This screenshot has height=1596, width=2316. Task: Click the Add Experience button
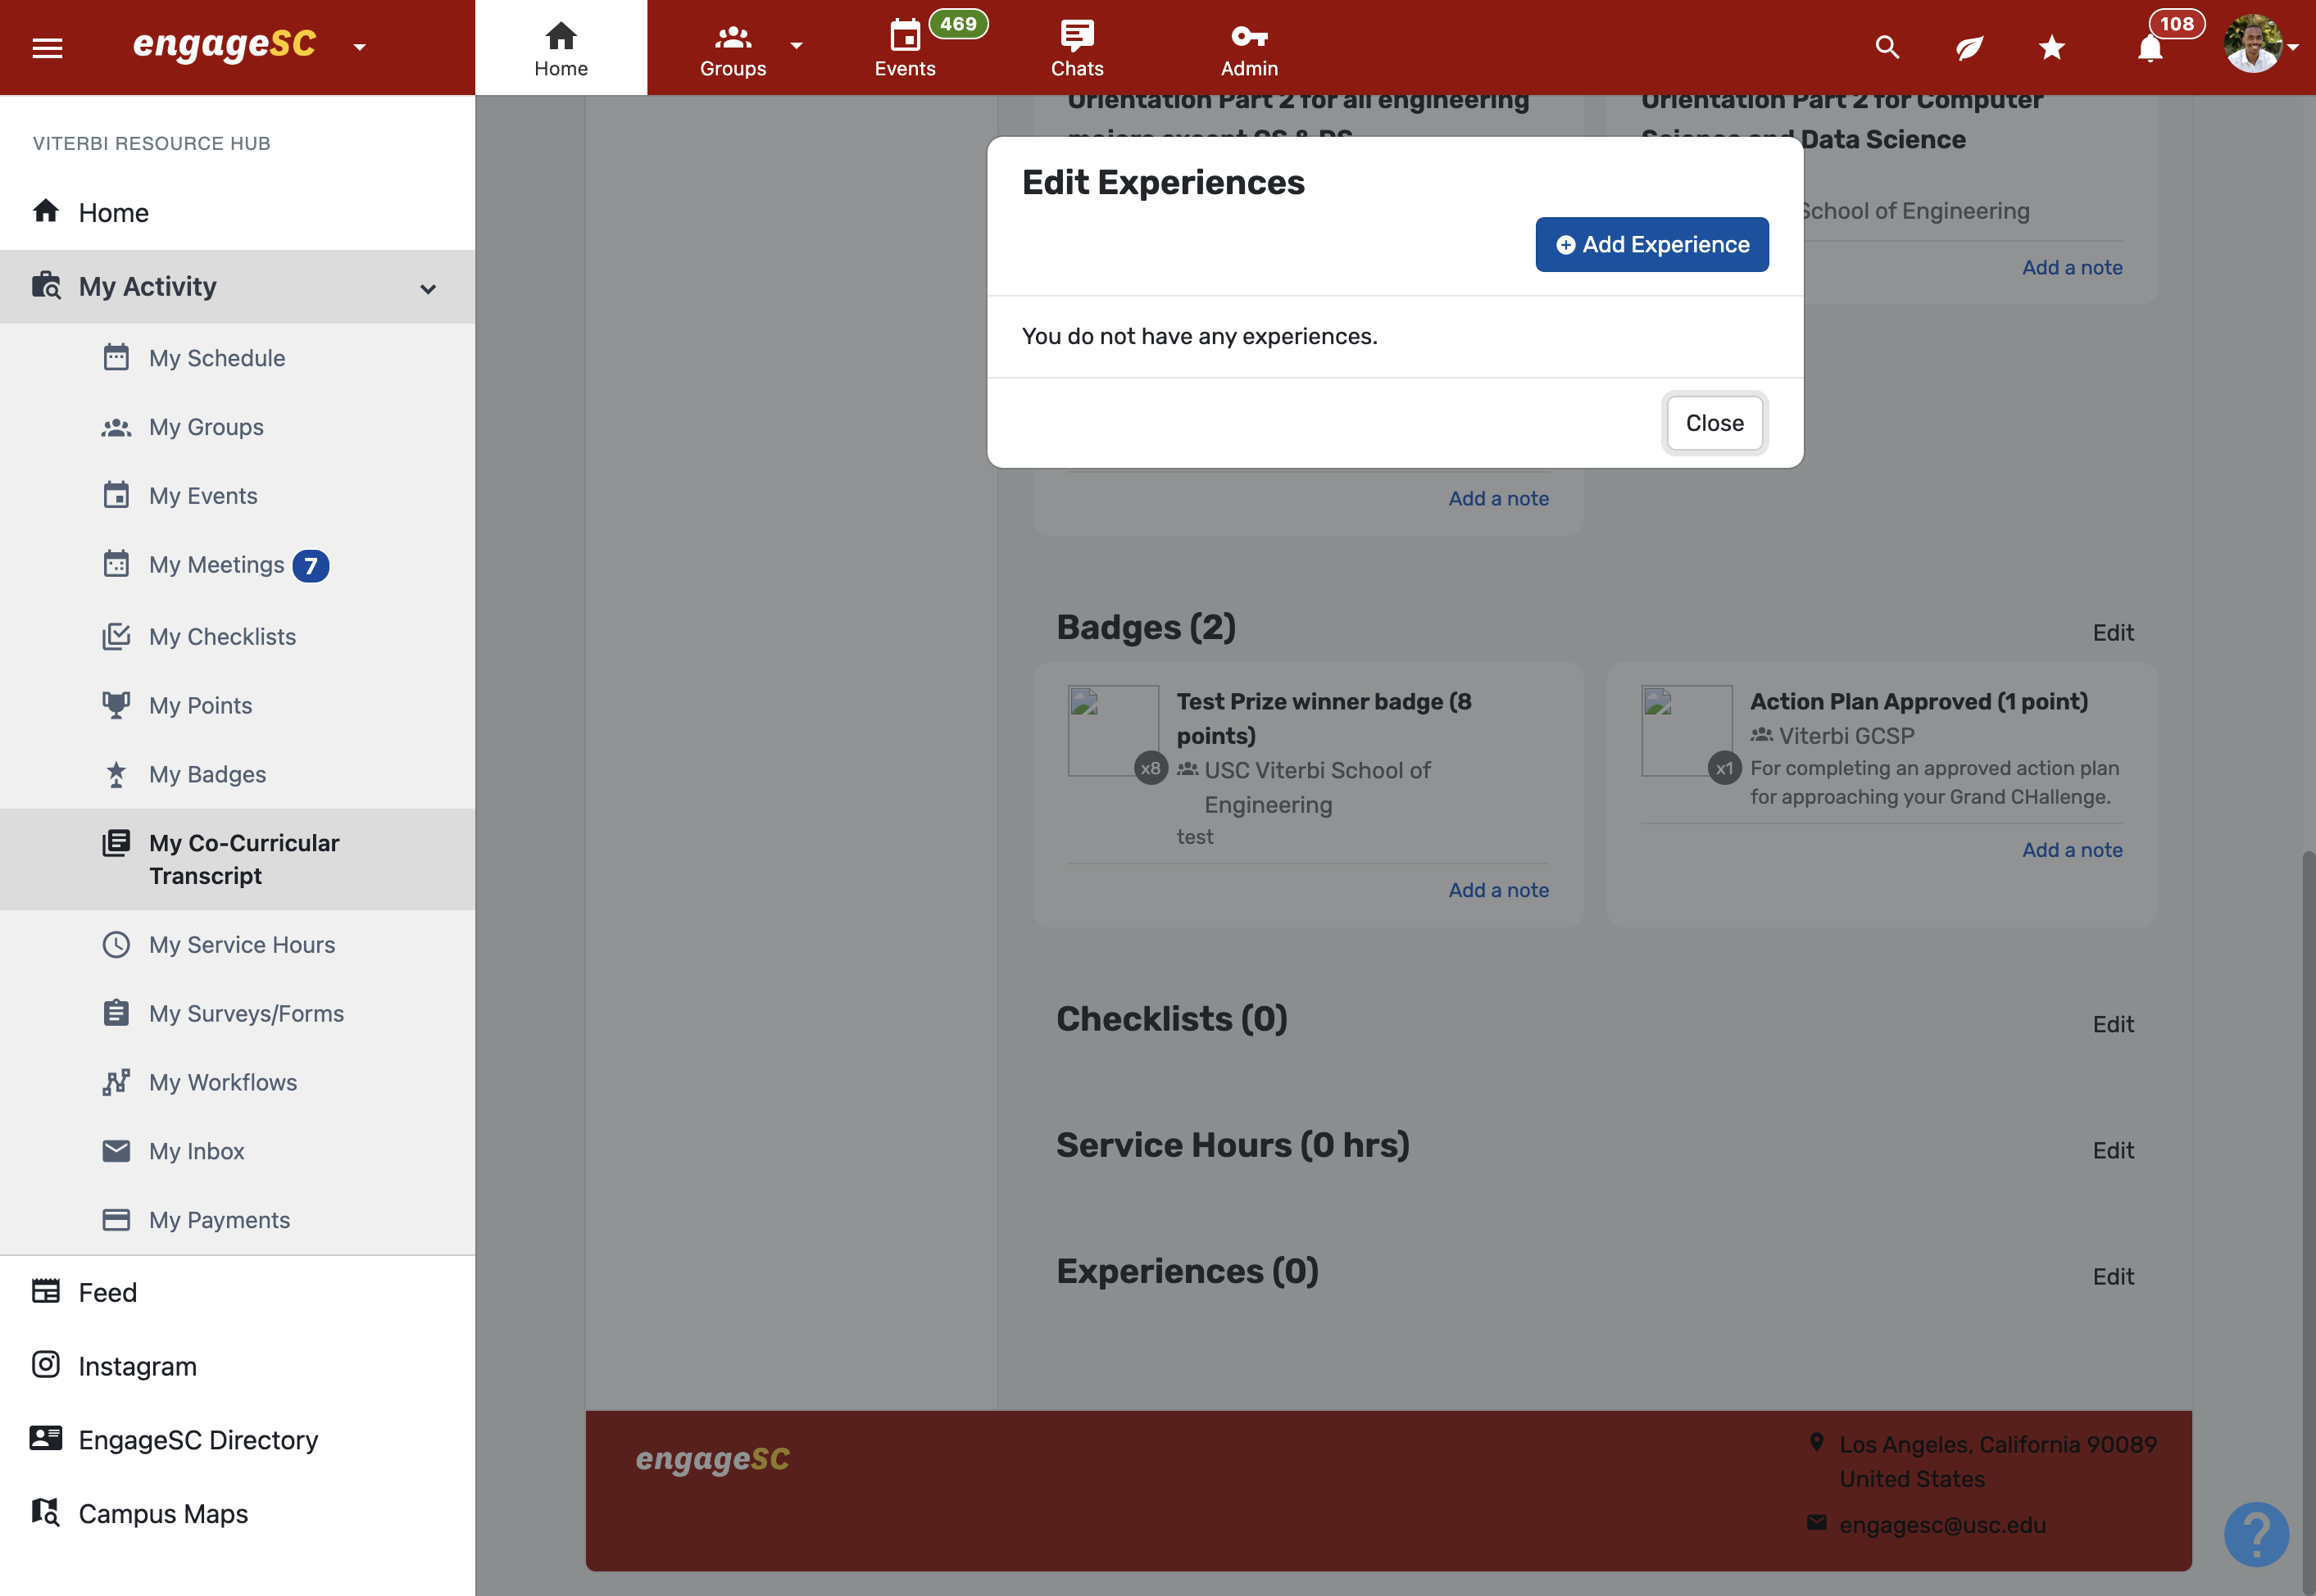(x=1652, y=245)
